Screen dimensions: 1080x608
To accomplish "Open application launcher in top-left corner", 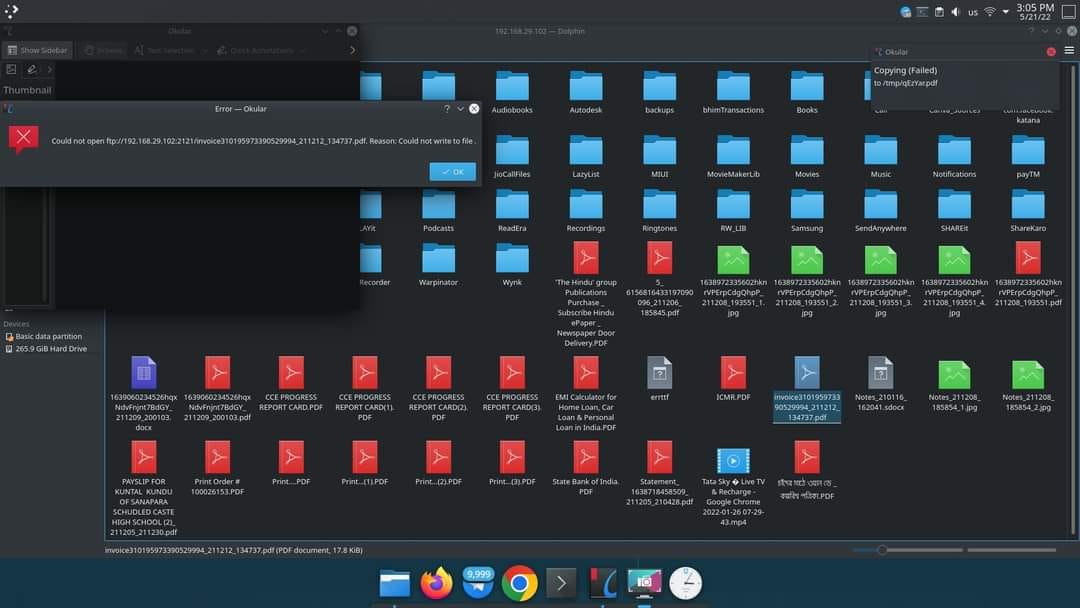I will coord(11,10).
